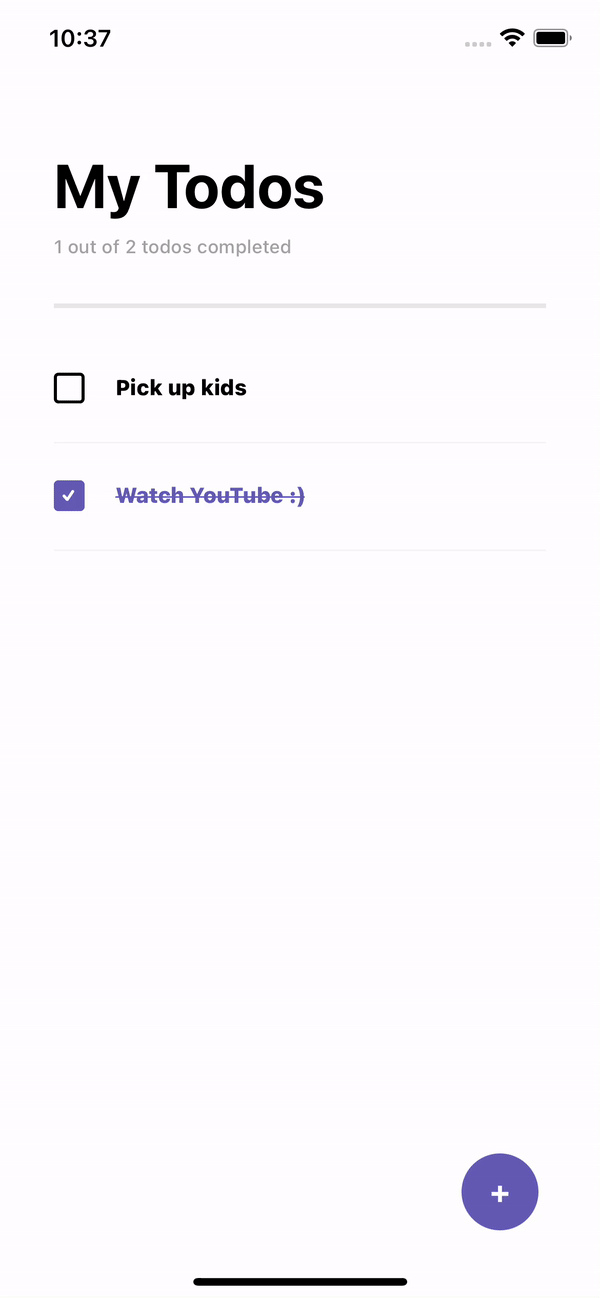Click the ":)" smiley in second todo
This screenshot has height=1298, width=600.
coord(296,495)
